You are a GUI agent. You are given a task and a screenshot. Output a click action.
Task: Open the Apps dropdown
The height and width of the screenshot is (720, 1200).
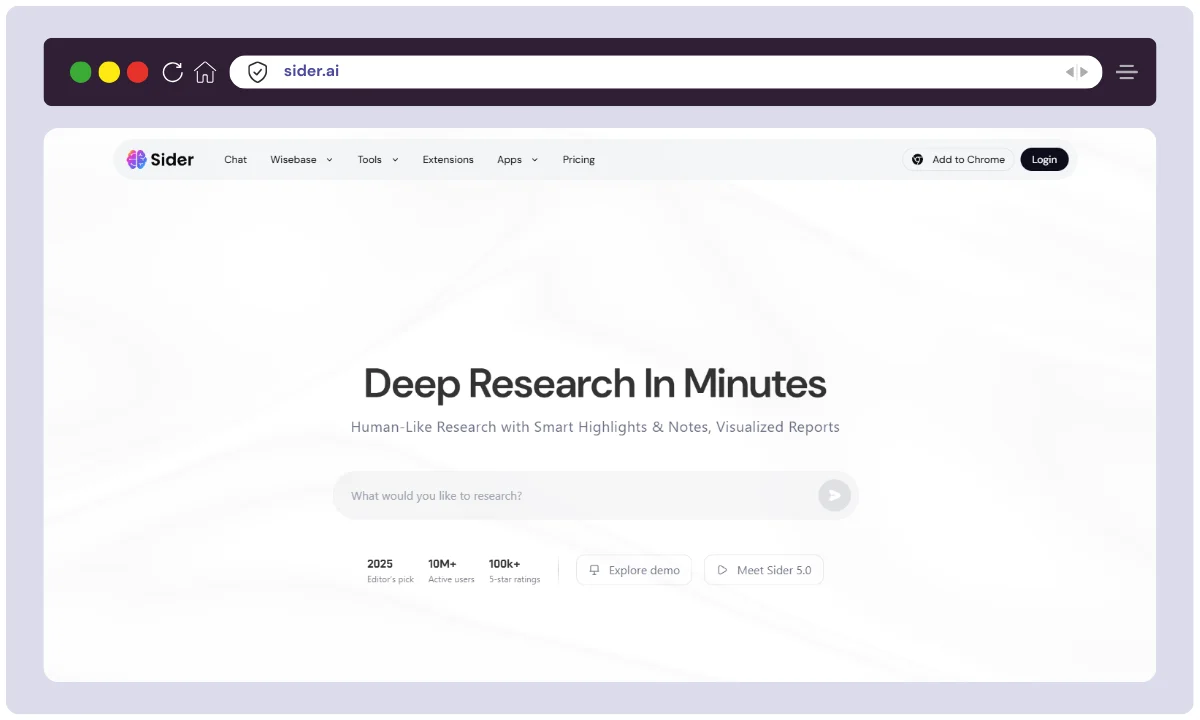coord(517,160)
